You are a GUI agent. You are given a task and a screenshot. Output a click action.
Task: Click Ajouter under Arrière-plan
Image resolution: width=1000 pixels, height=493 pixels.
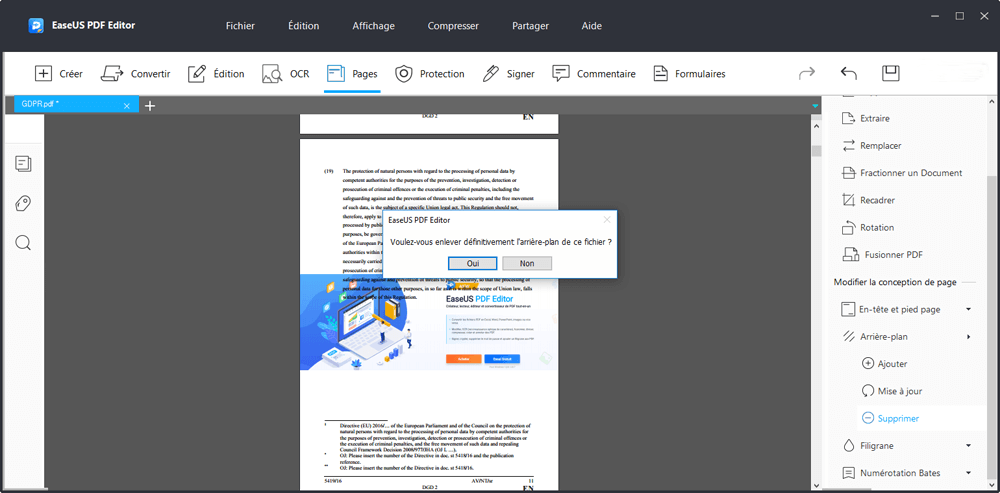(884, 364)
